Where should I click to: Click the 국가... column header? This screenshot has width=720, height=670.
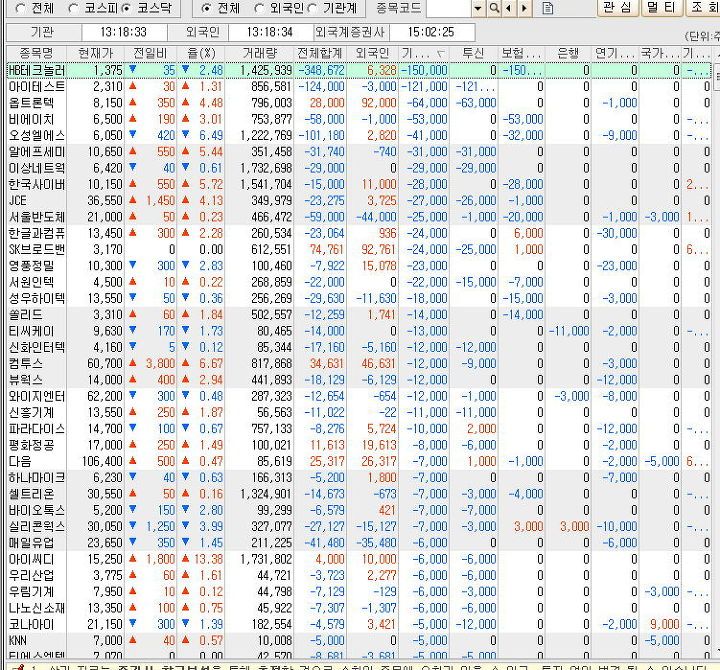pos(660,53)
